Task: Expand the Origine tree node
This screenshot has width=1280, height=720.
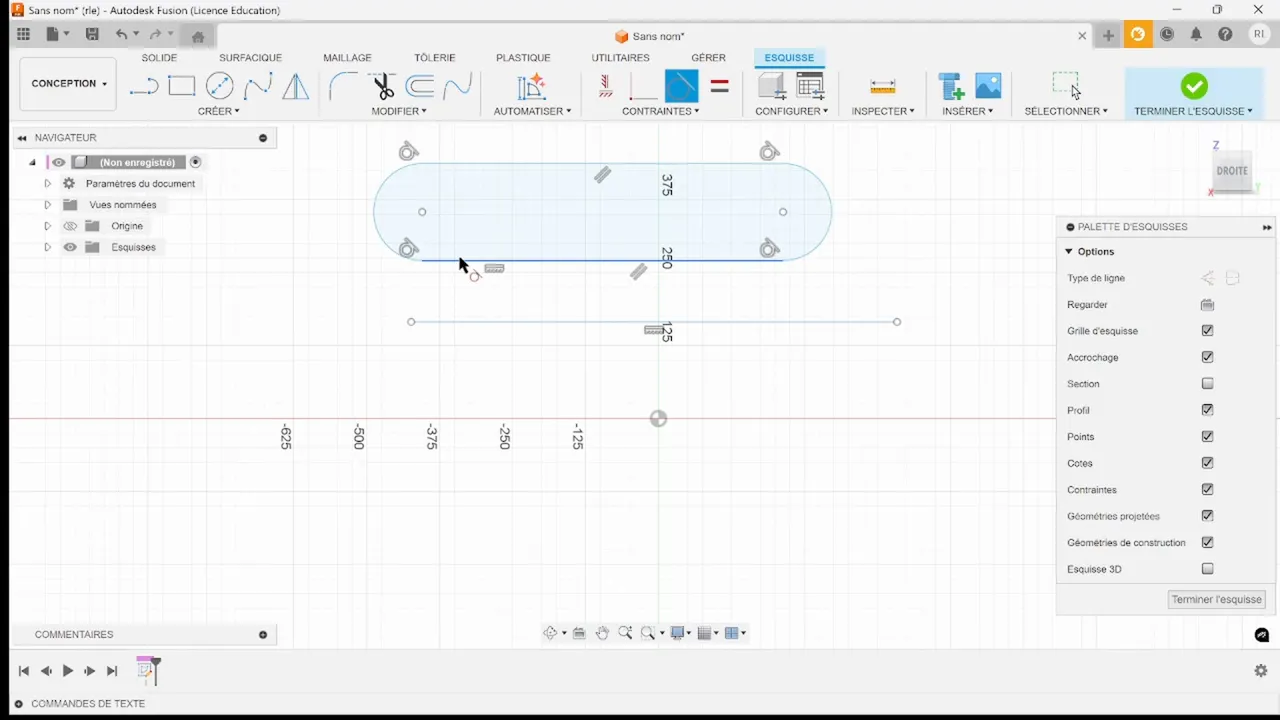Action: (47, 226)
